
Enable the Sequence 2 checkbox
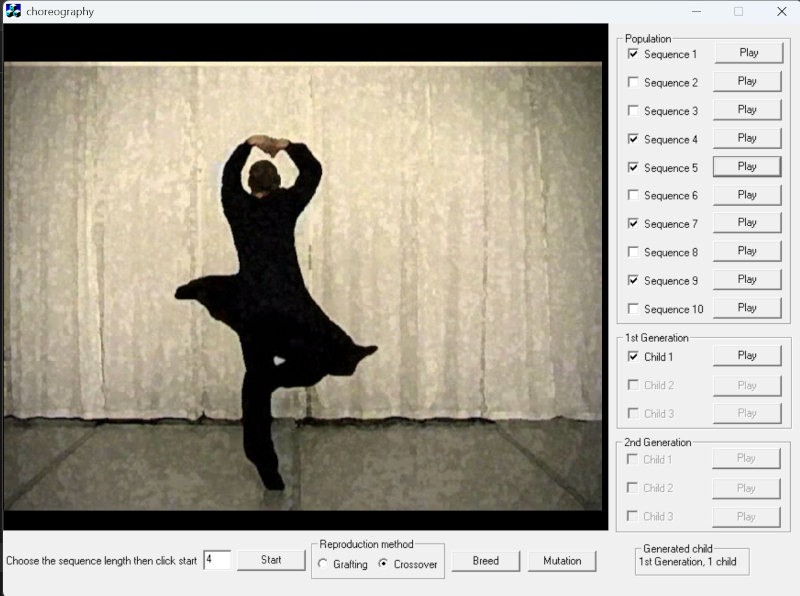click(x=633, y=83)
